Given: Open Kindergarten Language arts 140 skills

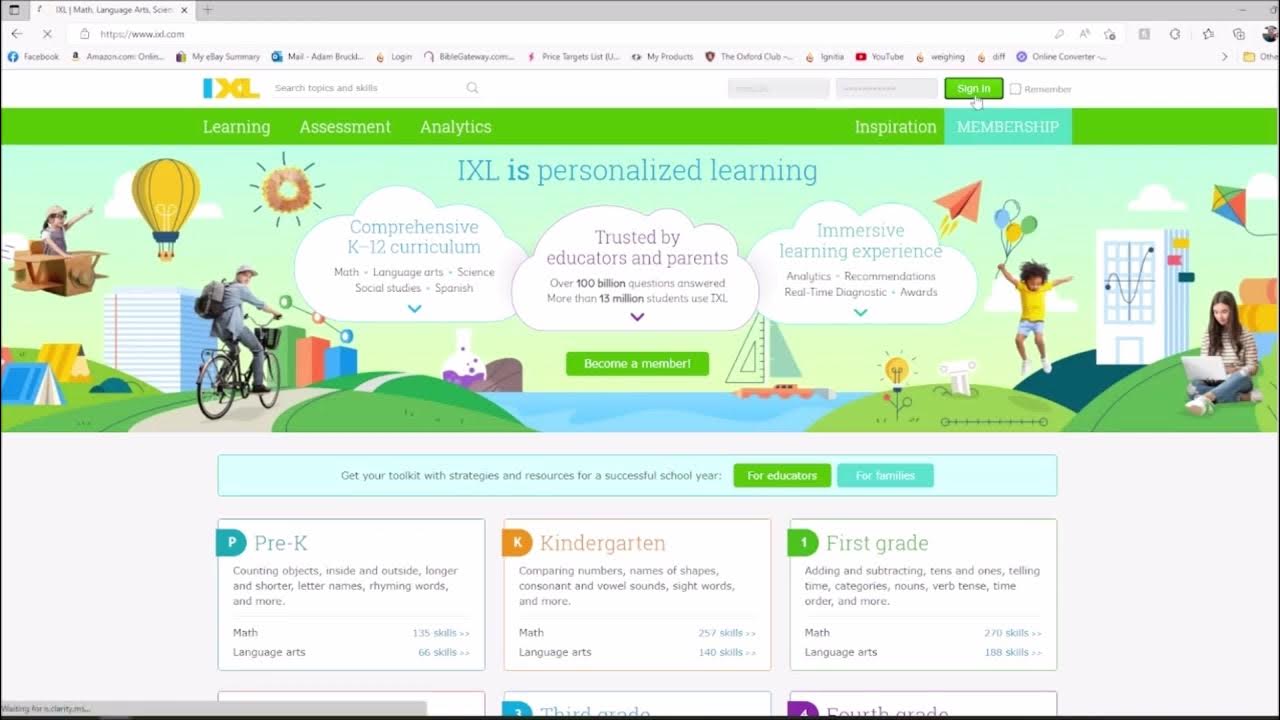Looking at the screenshot, I should tap(727, 652).
